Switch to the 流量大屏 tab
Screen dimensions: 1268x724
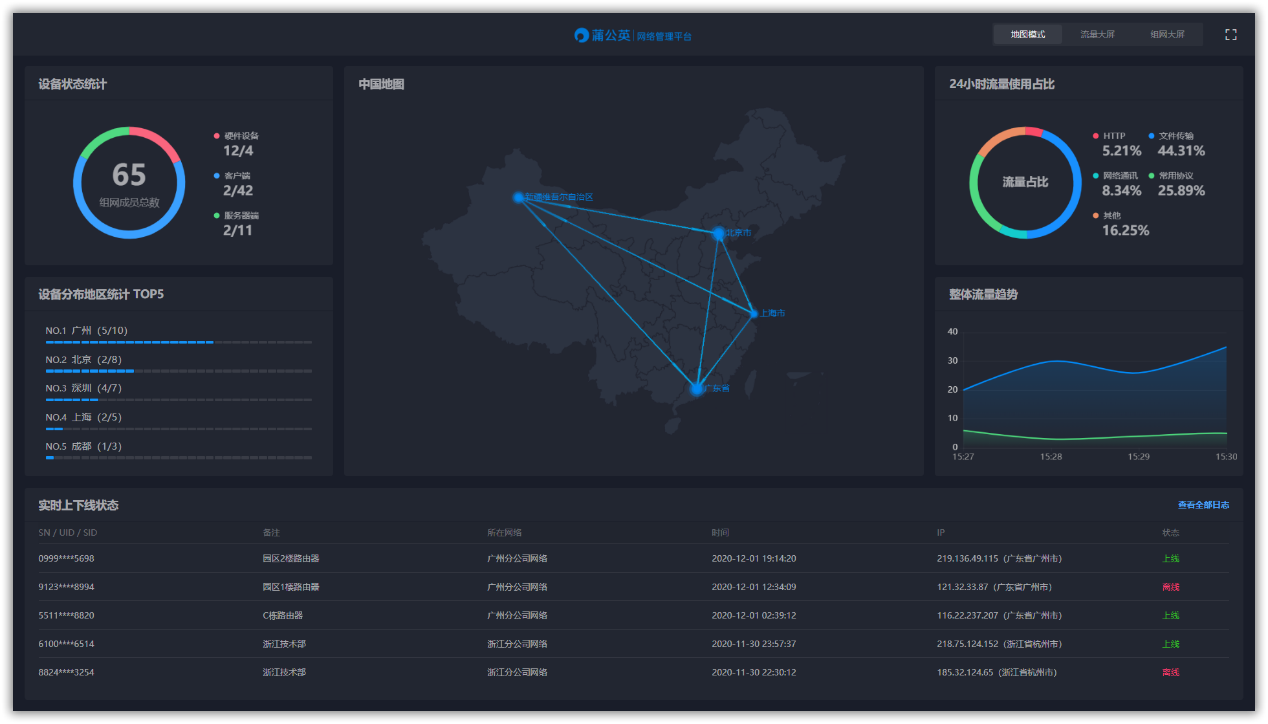tap(1097, 34)
